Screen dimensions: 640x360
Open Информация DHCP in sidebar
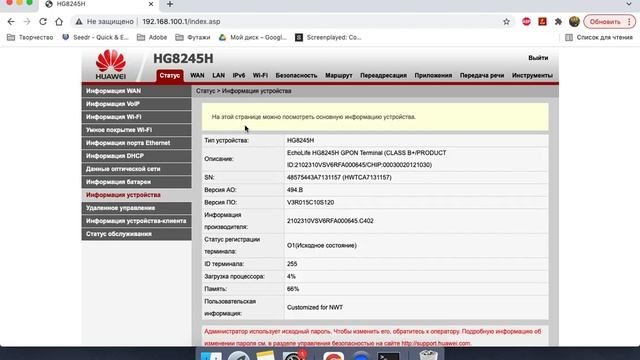pos(136,156)
